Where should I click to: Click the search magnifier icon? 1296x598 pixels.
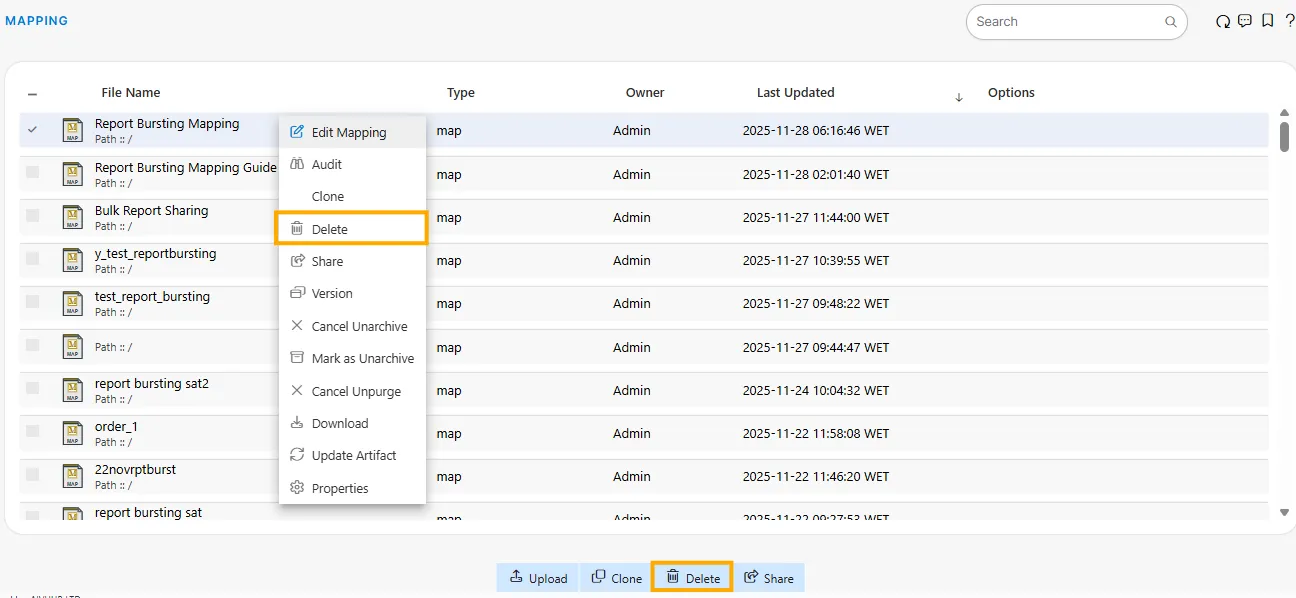[x=1171, y=22]
